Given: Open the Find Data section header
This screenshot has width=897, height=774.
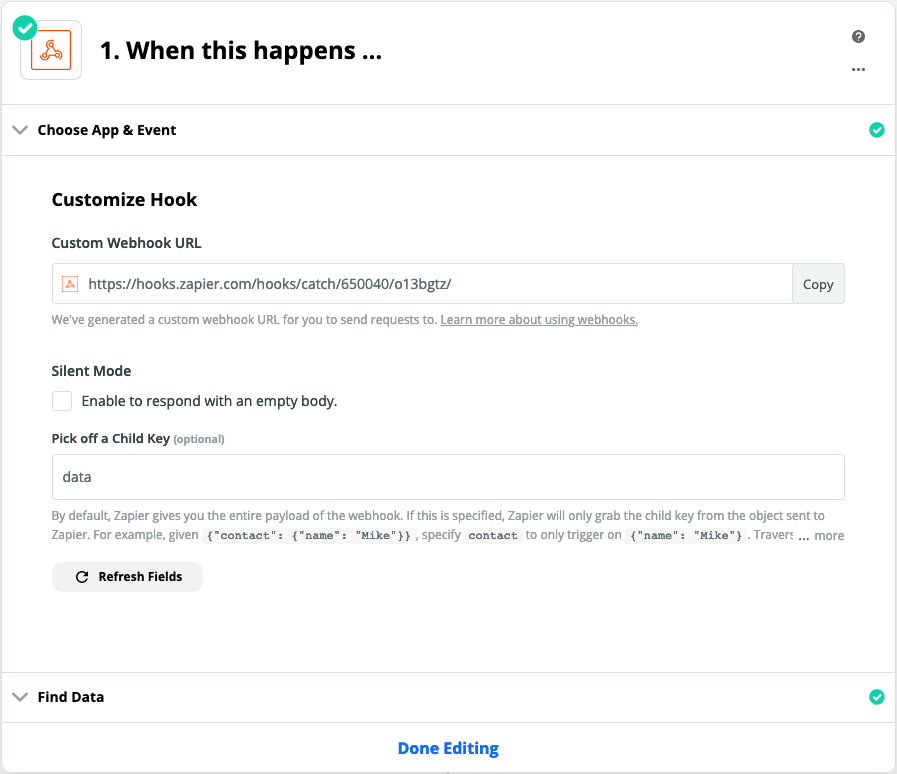Looking at the screenshot, I should [x=71, y=697].
